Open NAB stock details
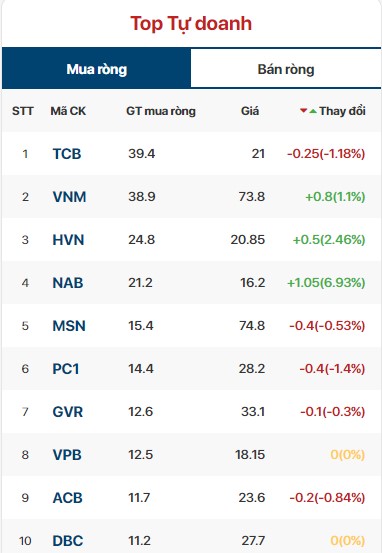382x553 pixels. coord(68,283)
